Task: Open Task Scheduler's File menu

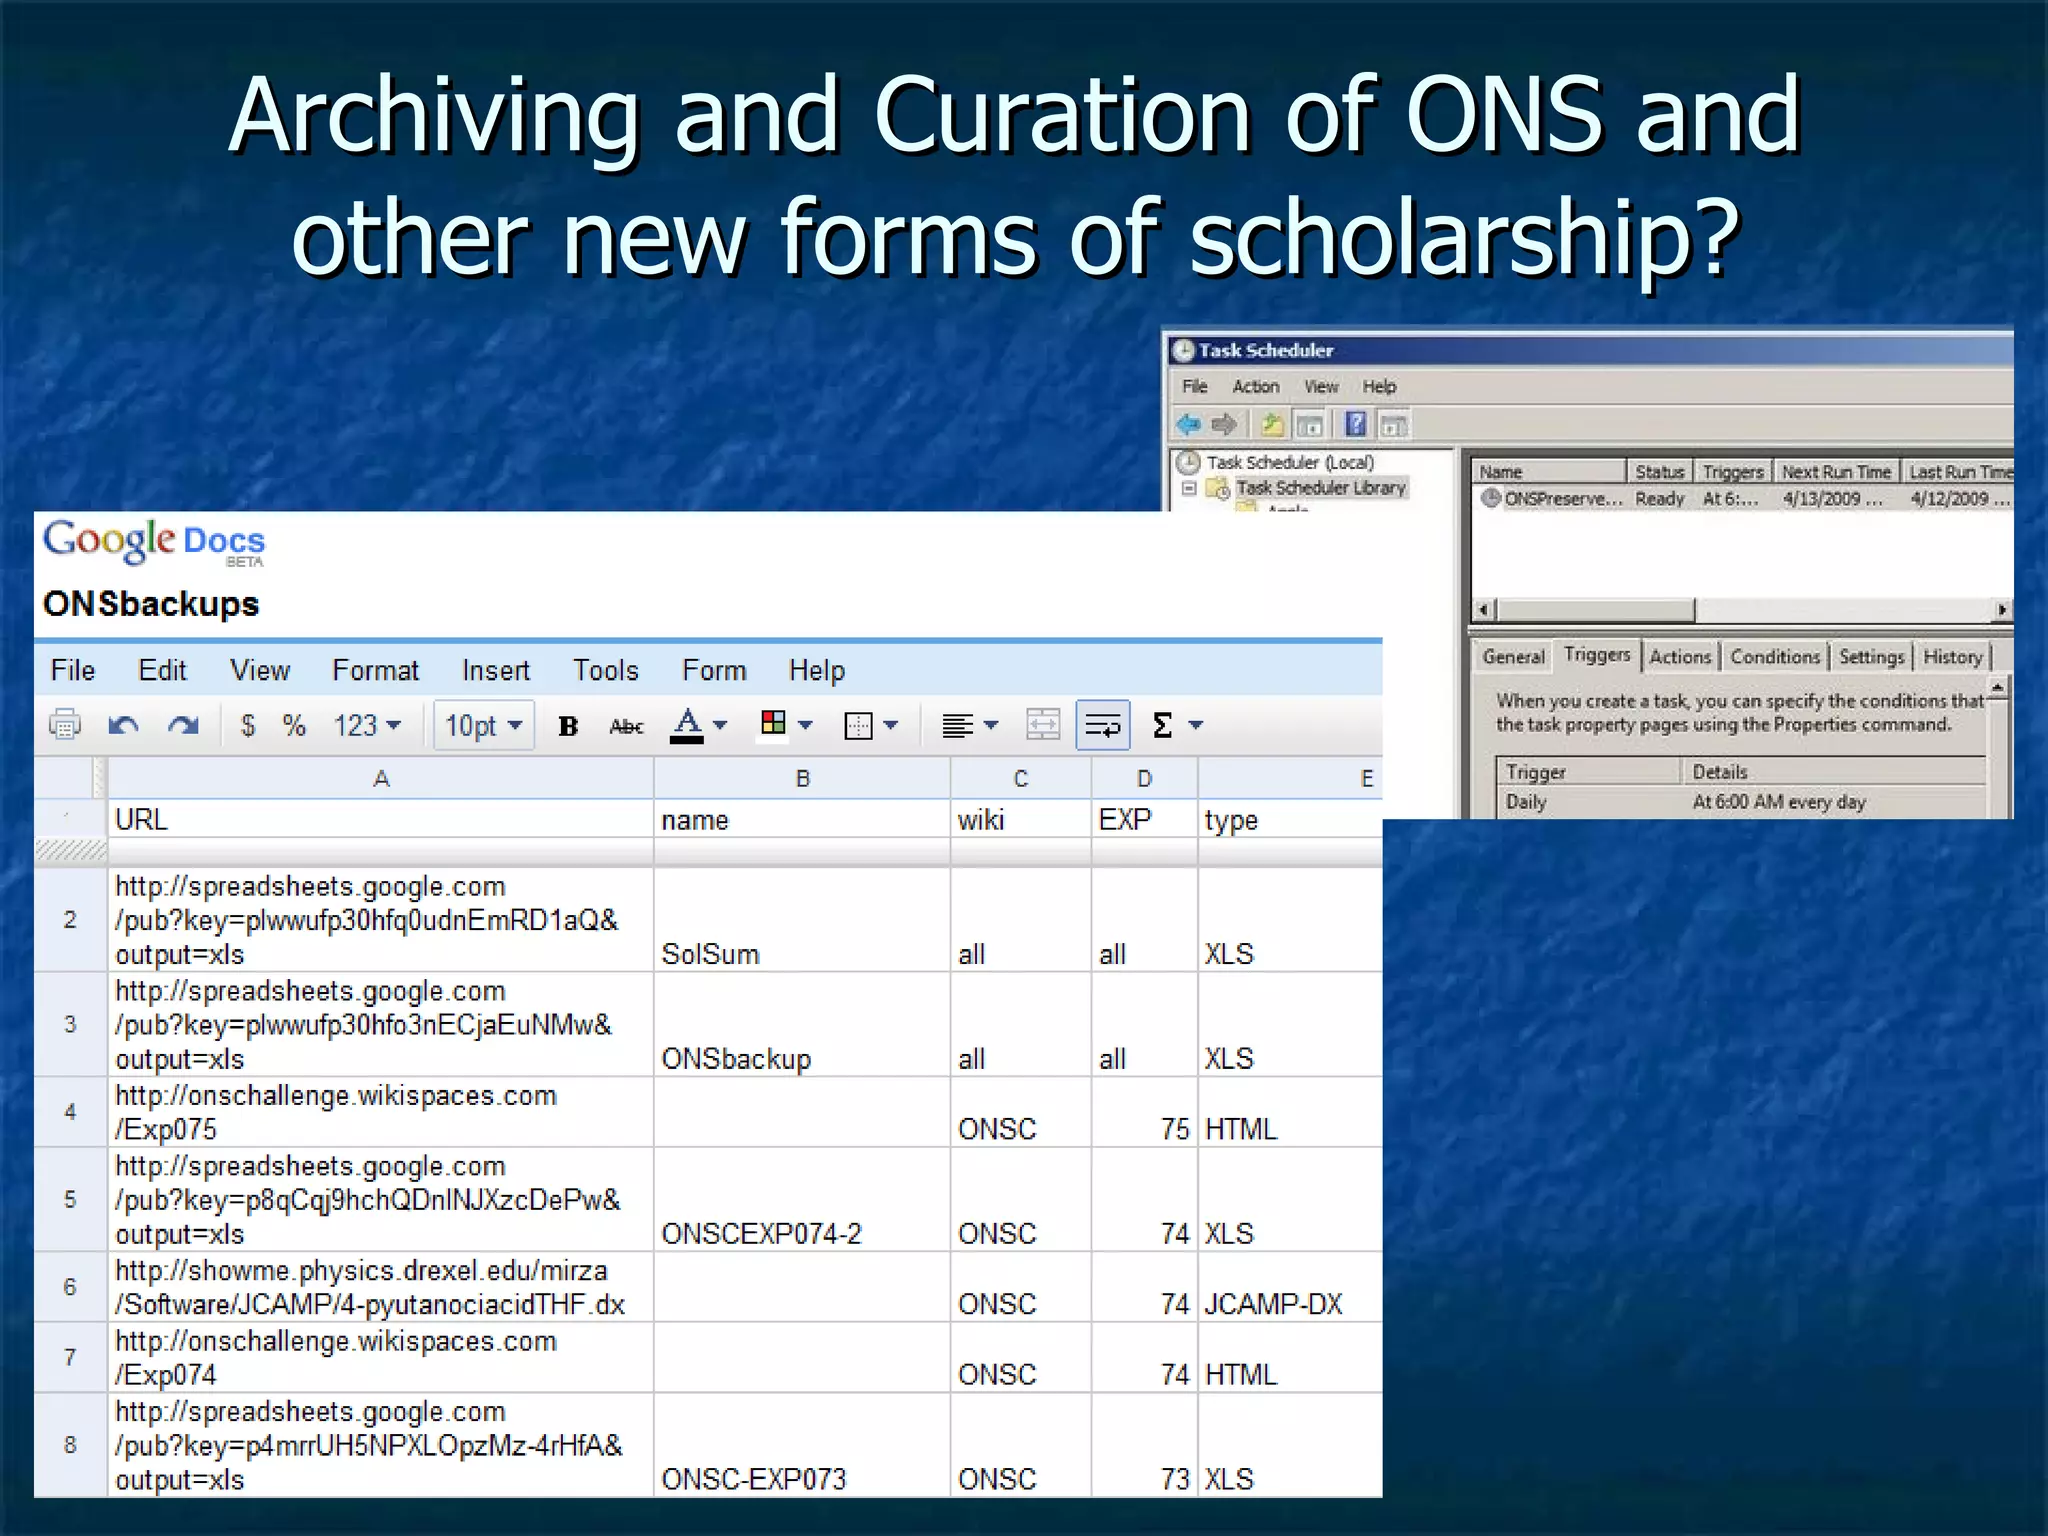Action: click(1195, 386)
